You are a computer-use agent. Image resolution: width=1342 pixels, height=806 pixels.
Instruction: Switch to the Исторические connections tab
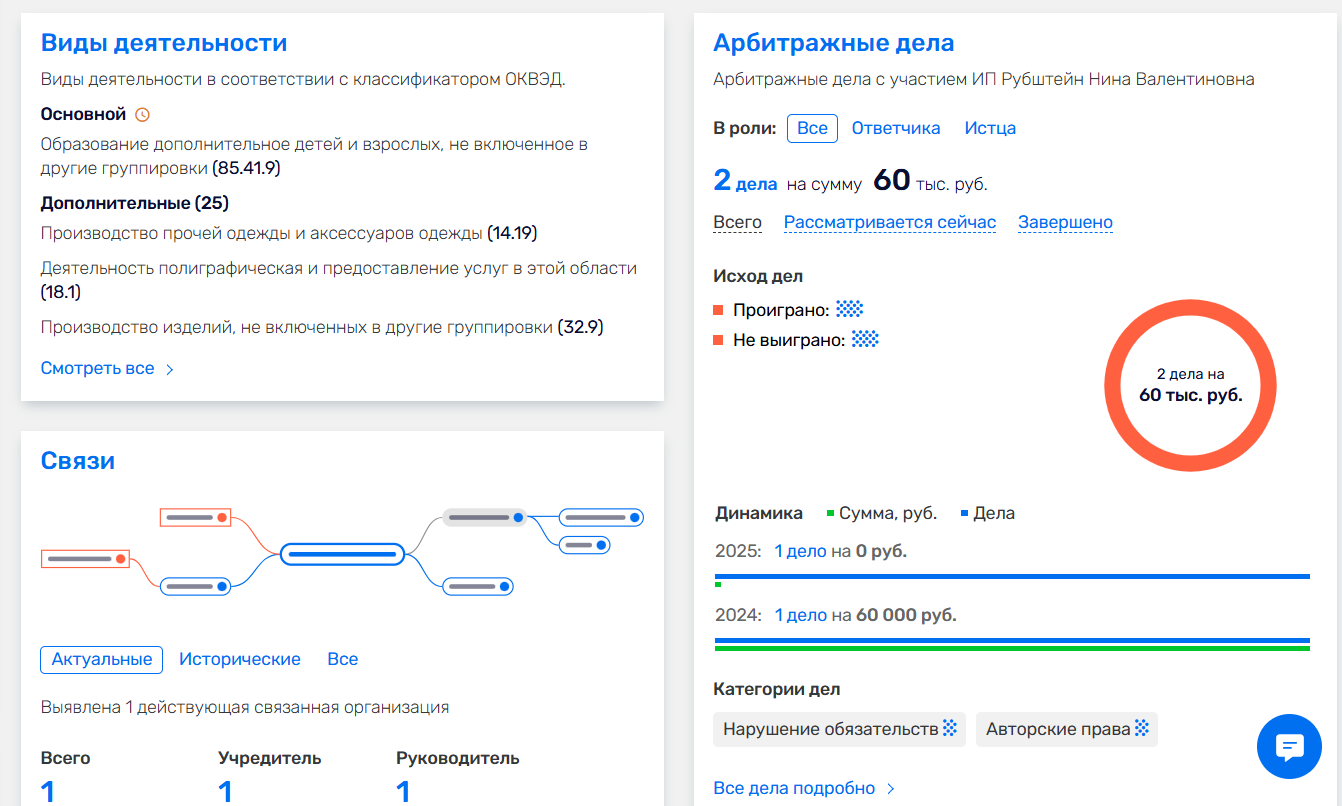(x=239, y=659)
